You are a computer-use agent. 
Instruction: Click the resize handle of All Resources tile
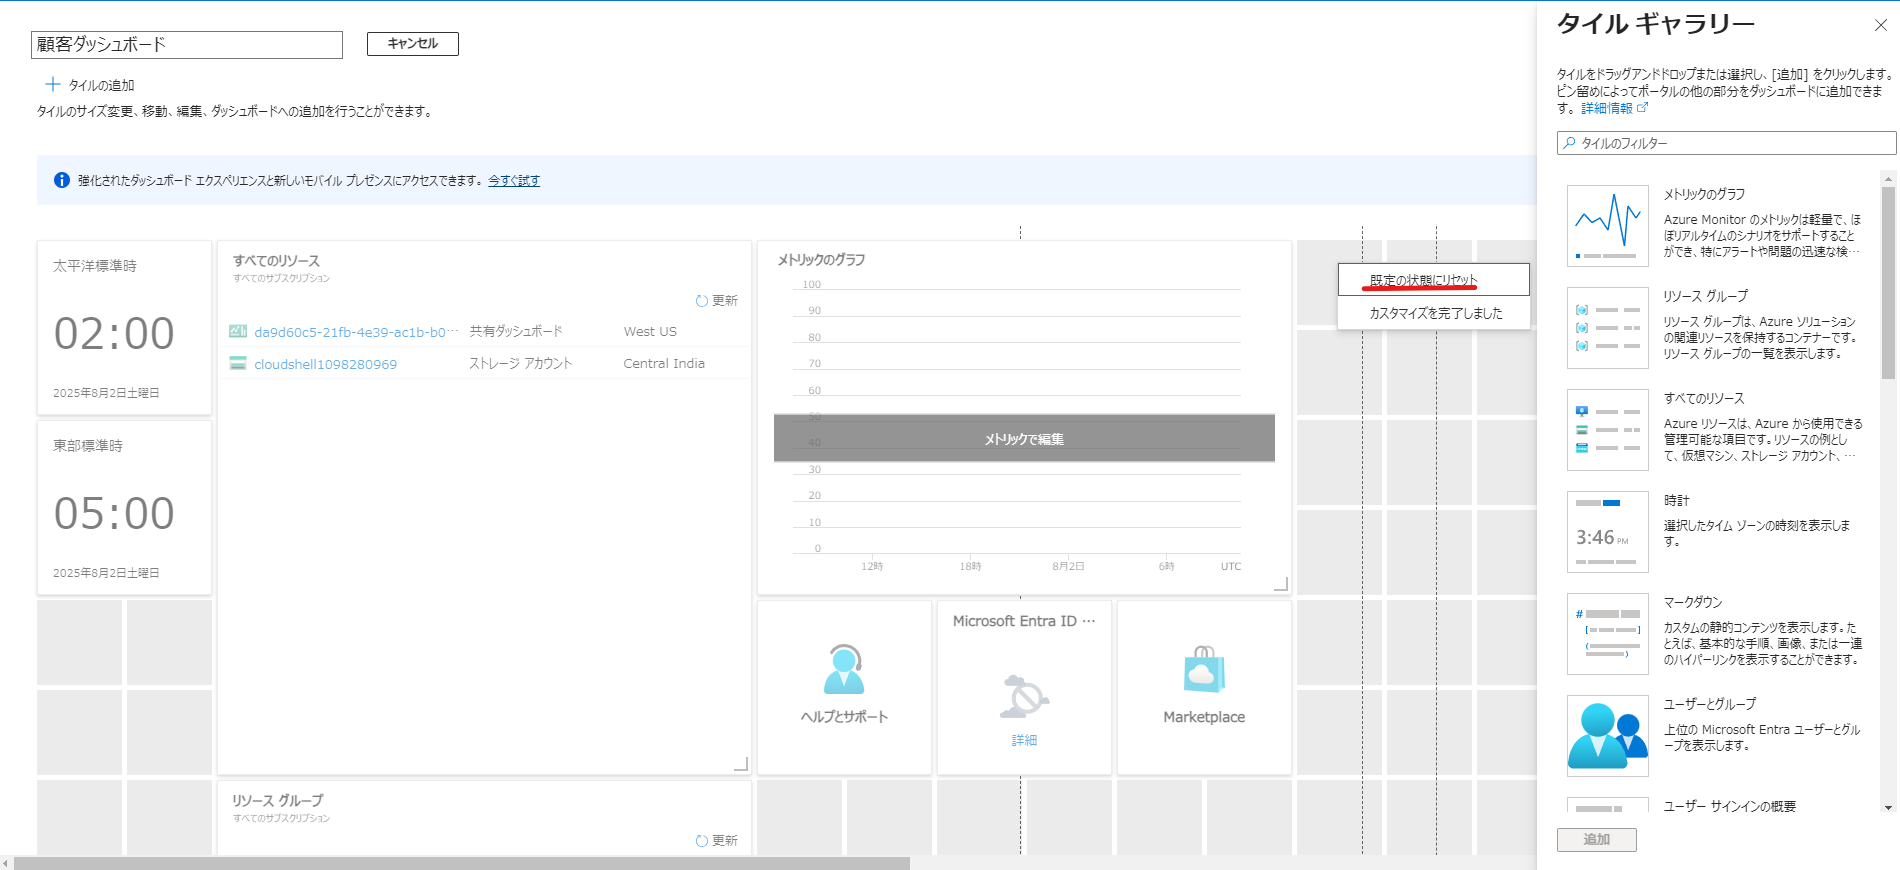pos(741,764)
